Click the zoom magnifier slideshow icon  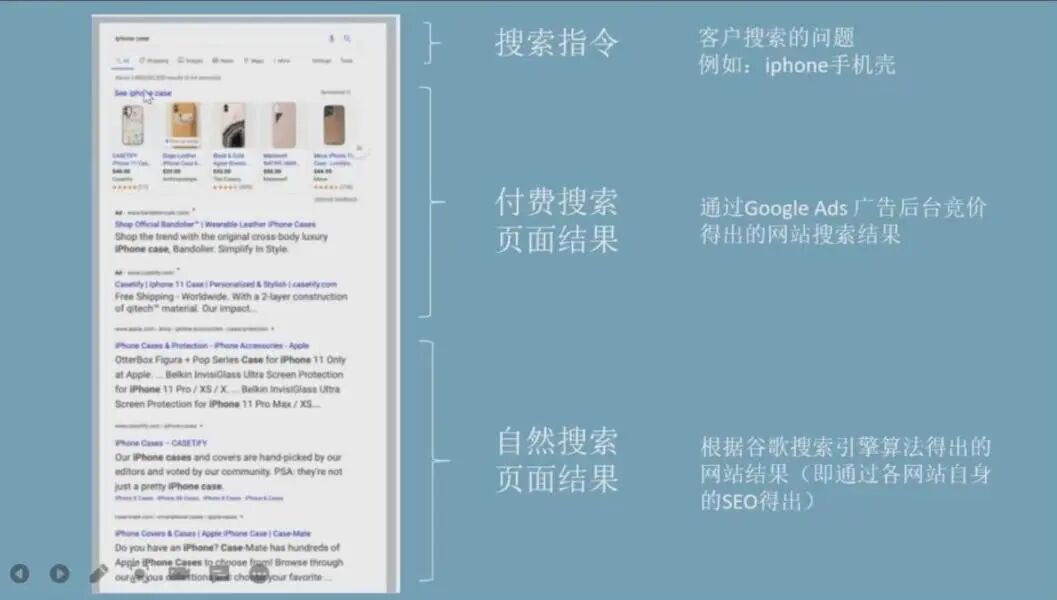point(140,573)
